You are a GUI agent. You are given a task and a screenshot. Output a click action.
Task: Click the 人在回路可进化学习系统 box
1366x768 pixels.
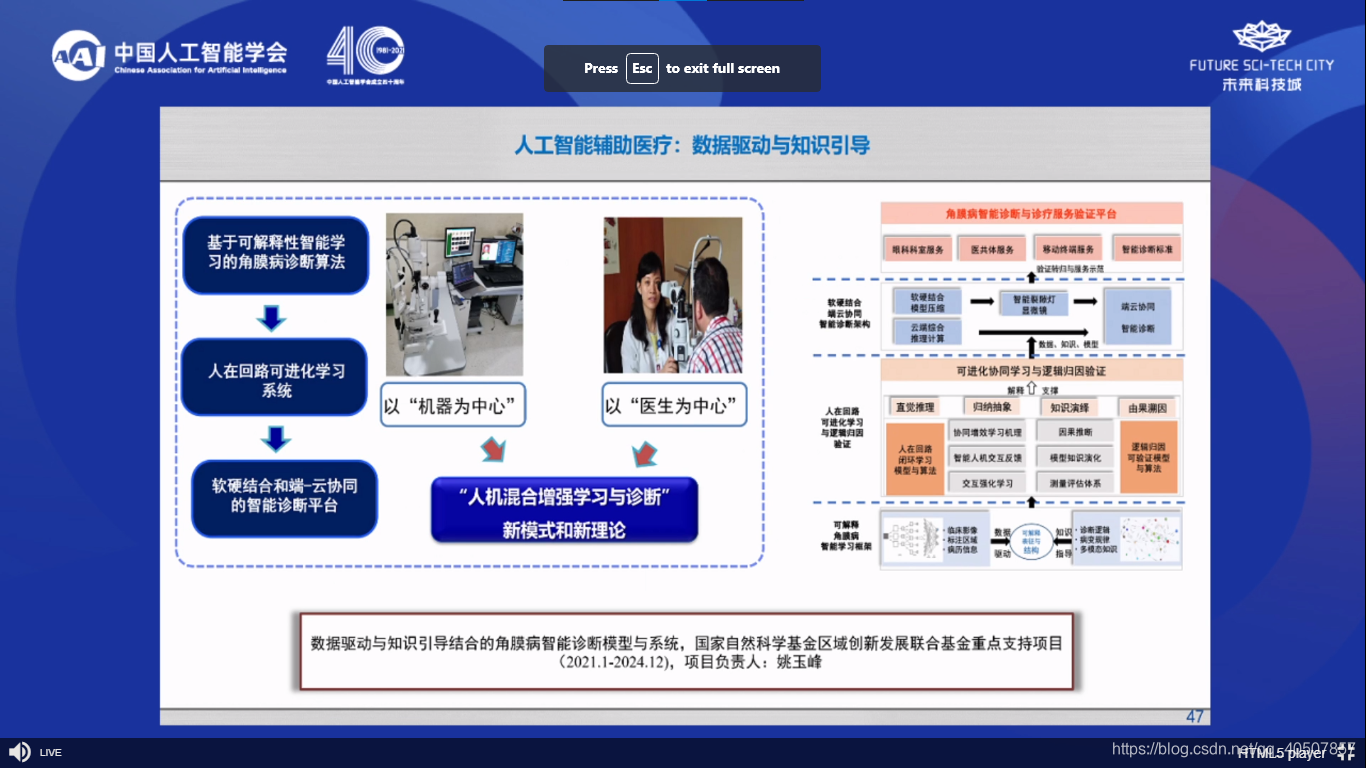[275, 379]
